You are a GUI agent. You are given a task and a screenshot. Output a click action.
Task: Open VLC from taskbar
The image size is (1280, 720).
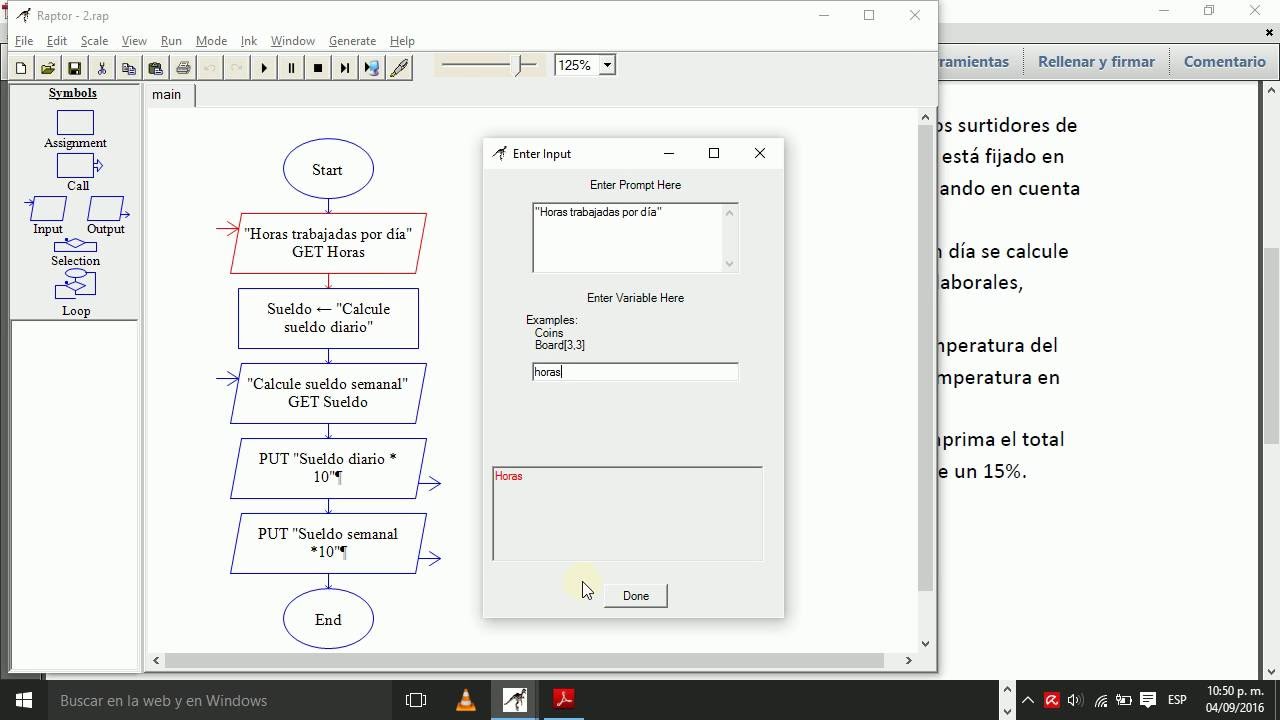[x=466, y=700]
